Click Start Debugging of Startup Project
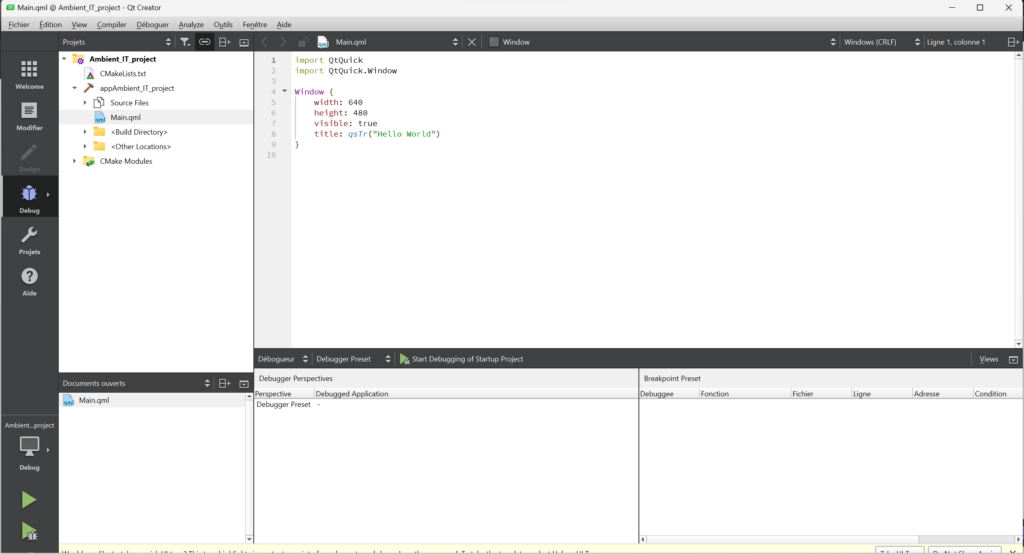The width and height of the screenshot is (1024, 554). pyautogui.click(x=461, y=359)
